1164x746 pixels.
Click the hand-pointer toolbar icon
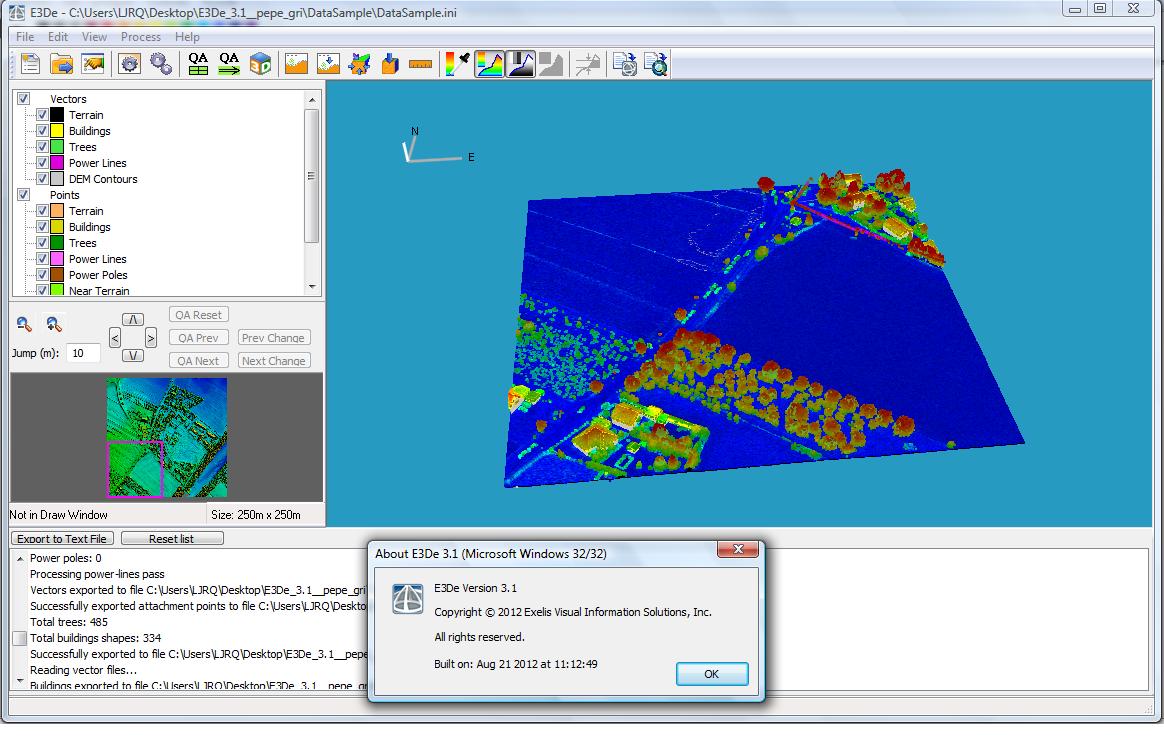93,64
